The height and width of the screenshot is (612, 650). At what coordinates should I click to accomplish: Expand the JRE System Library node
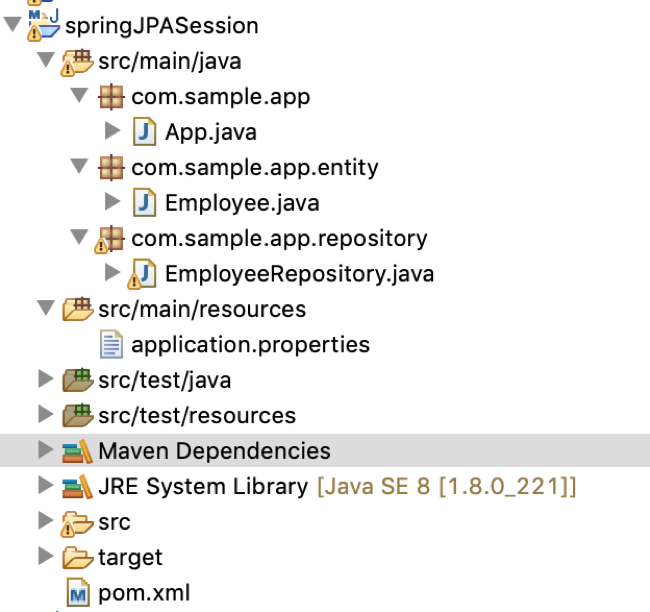coord(46,485)
